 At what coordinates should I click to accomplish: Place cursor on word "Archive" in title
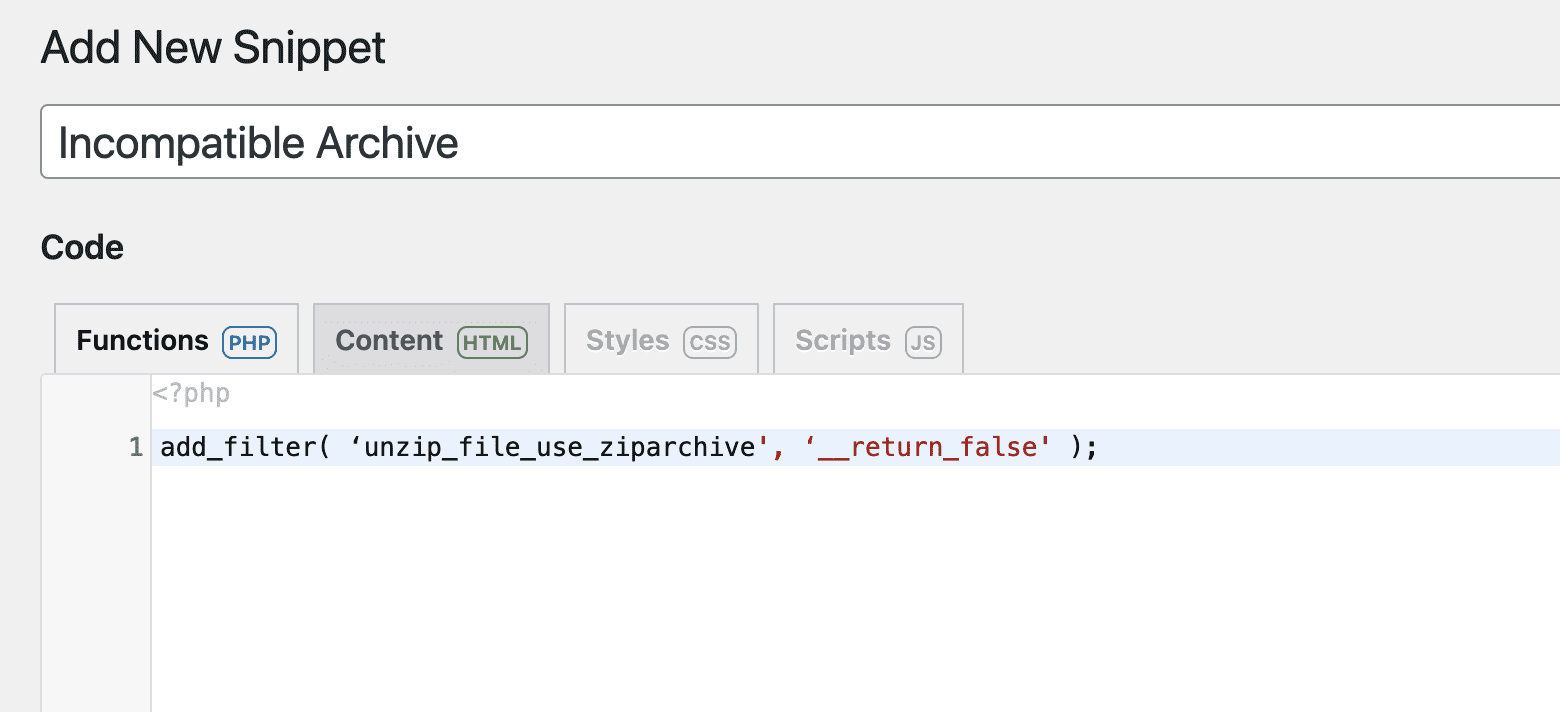coord(387,144)
